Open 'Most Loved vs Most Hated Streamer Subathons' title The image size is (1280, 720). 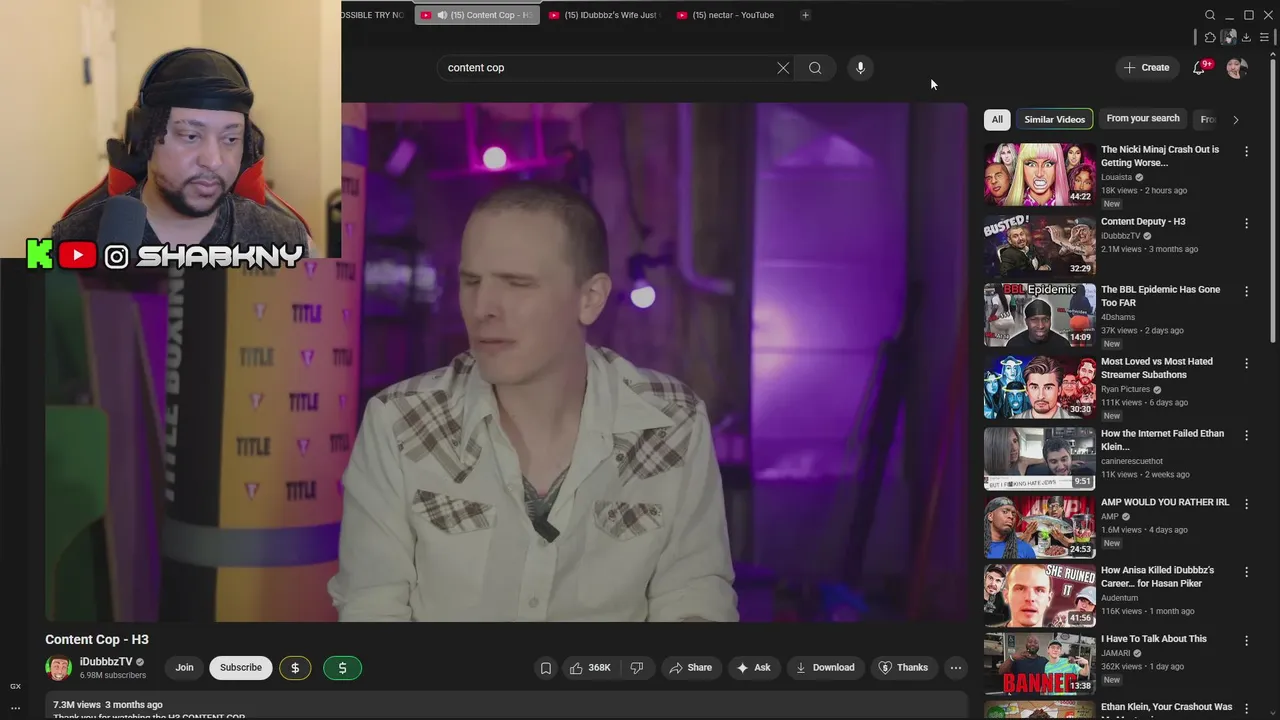(x=1157, y=368)
